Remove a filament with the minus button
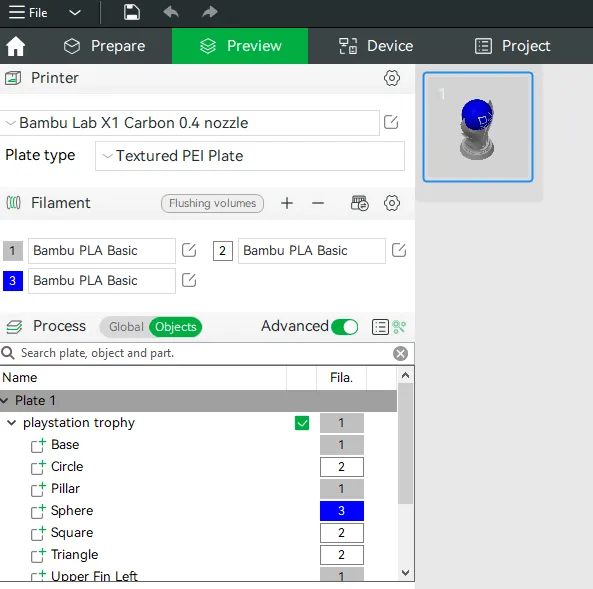Image resolution: width=593 pixels, height=589 pixels. [318, 203]
